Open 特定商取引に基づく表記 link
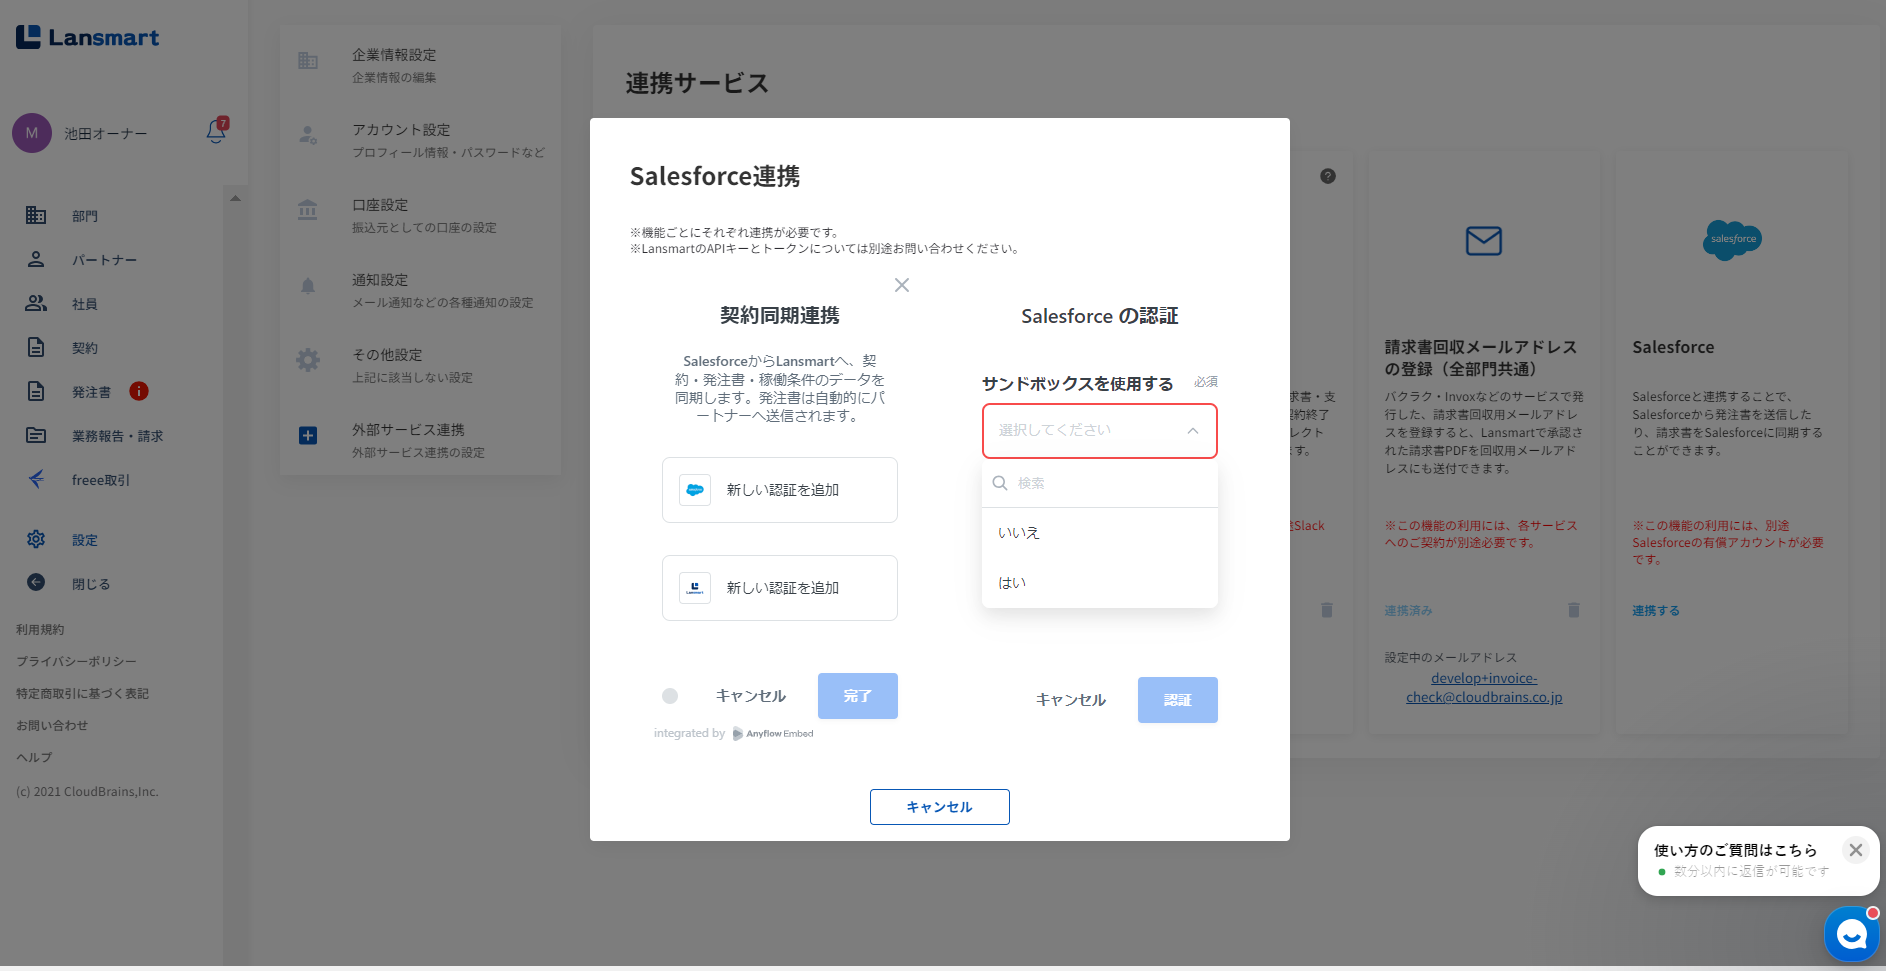1886x971 pixels. [x=82, y=694]
